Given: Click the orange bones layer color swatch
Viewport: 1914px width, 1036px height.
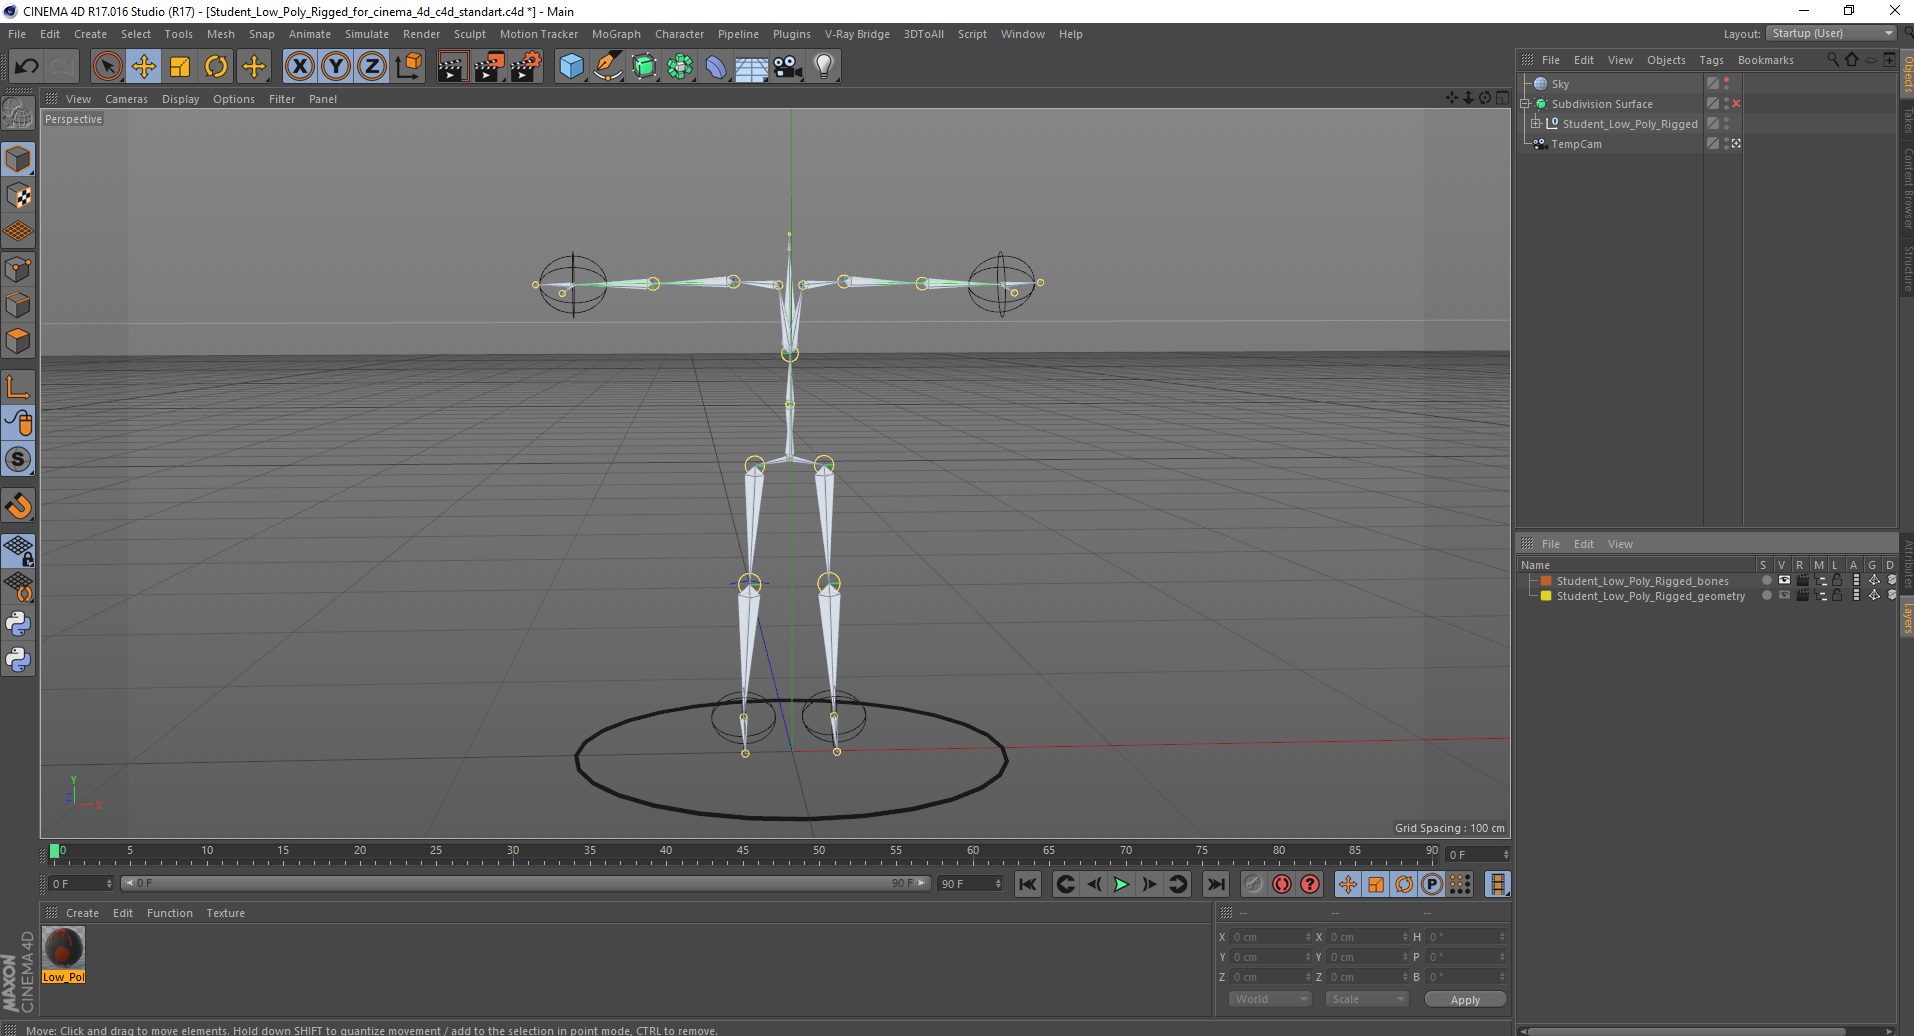Looking at the screenshot, I should pos(1546,580).
